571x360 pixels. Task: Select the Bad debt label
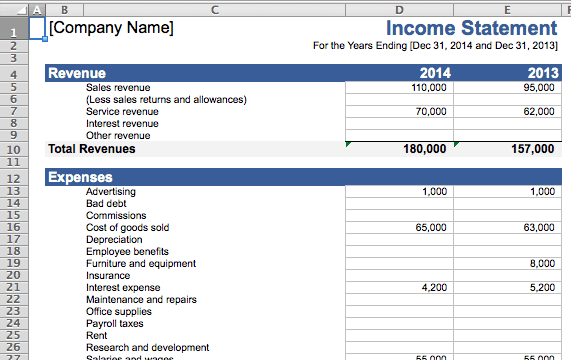[106, 204]
